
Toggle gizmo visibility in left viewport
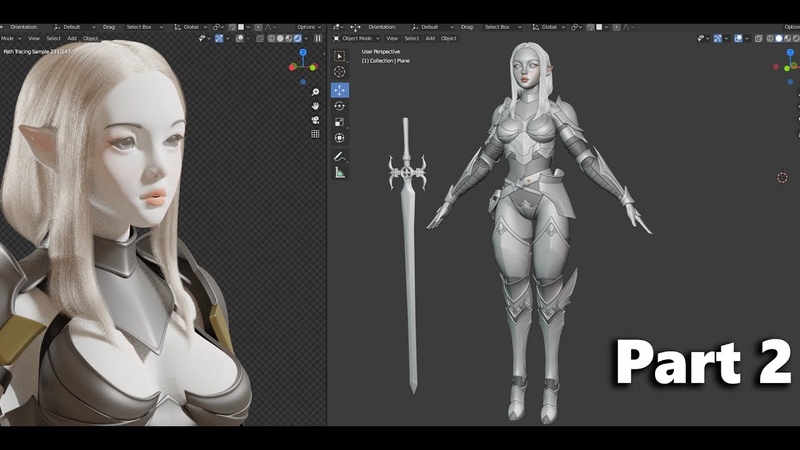click(219, 38)
